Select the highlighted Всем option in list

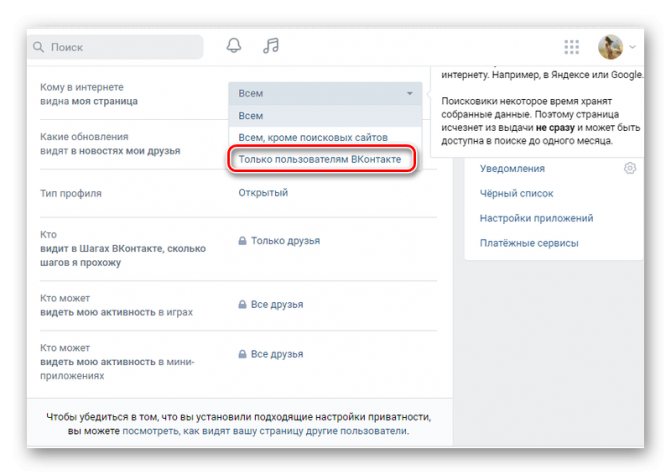(325, 116)
